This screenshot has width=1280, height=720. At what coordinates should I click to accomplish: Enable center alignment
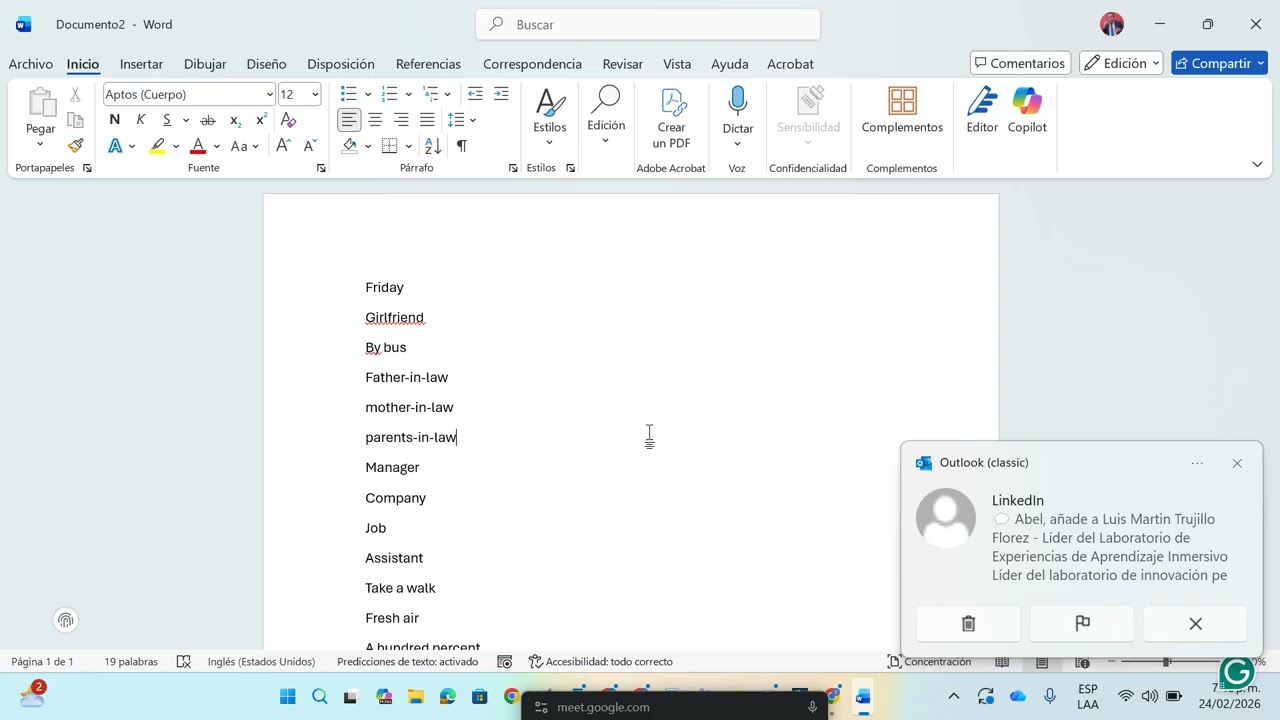[x=375, y=120]
